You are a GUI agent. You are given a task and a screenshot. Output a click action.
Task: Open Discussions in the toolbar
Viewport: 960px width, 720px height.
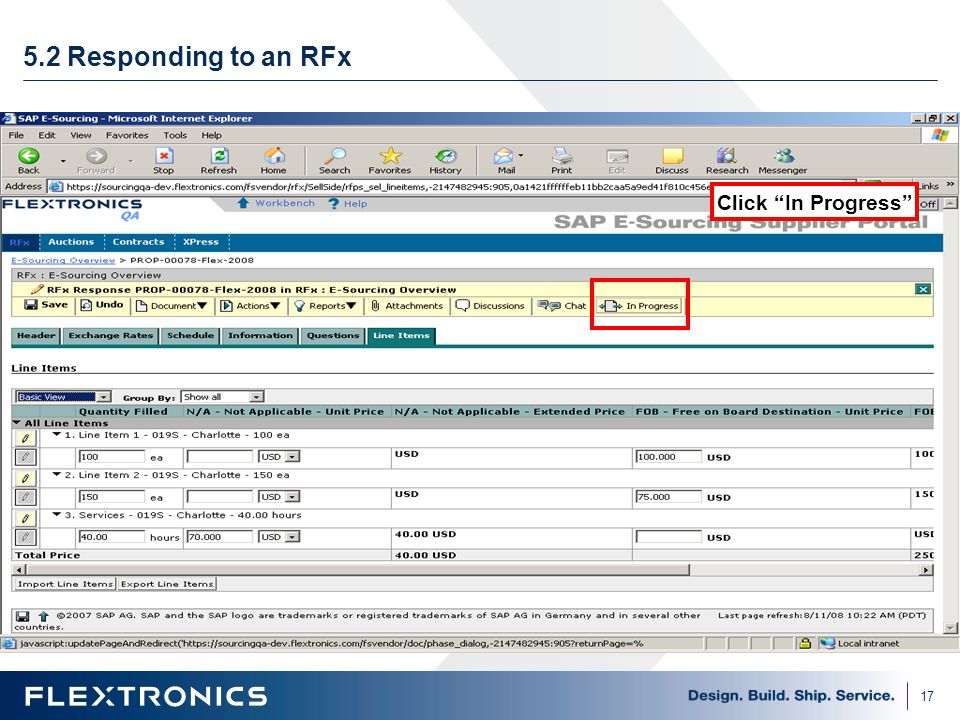[x=490, y=306]
